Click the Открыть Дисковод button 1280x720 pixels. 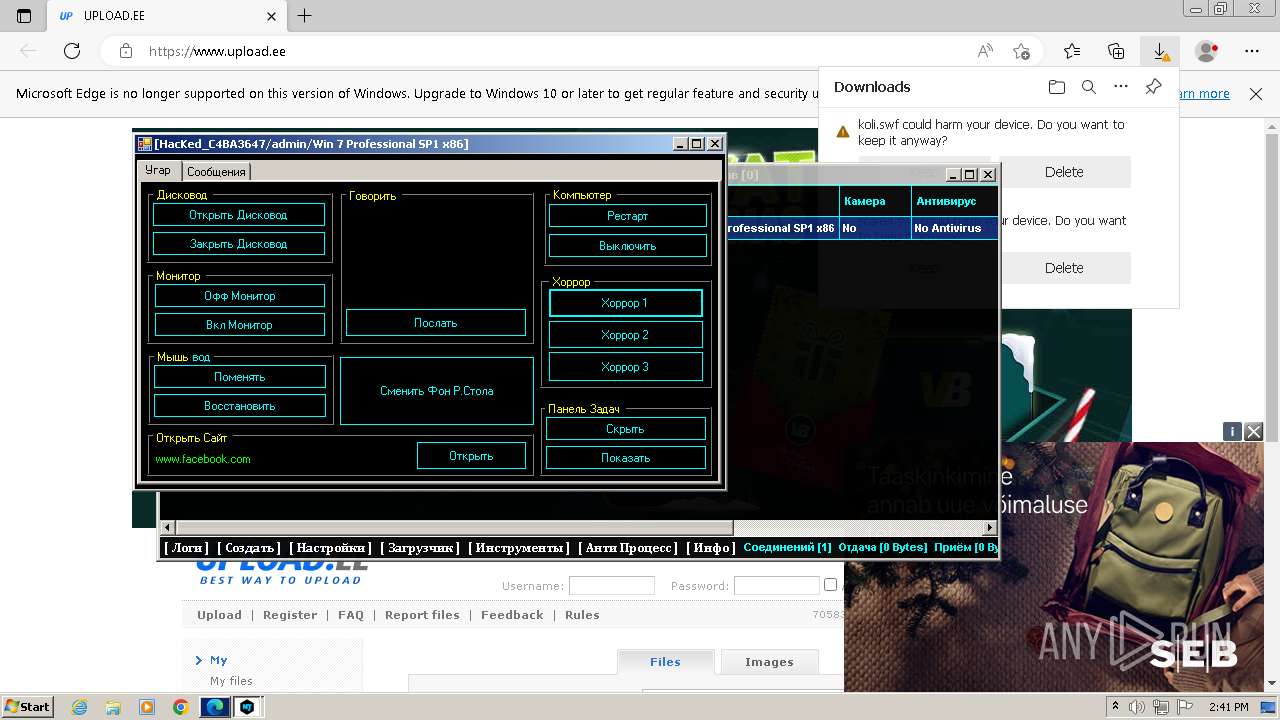pyautogui.click(x=239, y=215)
